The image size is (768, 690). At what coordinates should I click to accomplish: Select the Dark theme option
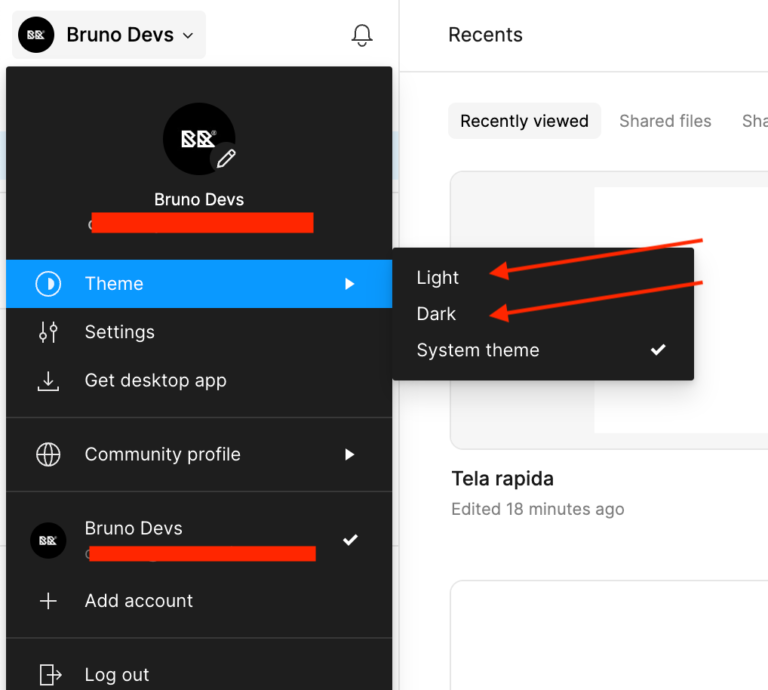pos(437,314)
